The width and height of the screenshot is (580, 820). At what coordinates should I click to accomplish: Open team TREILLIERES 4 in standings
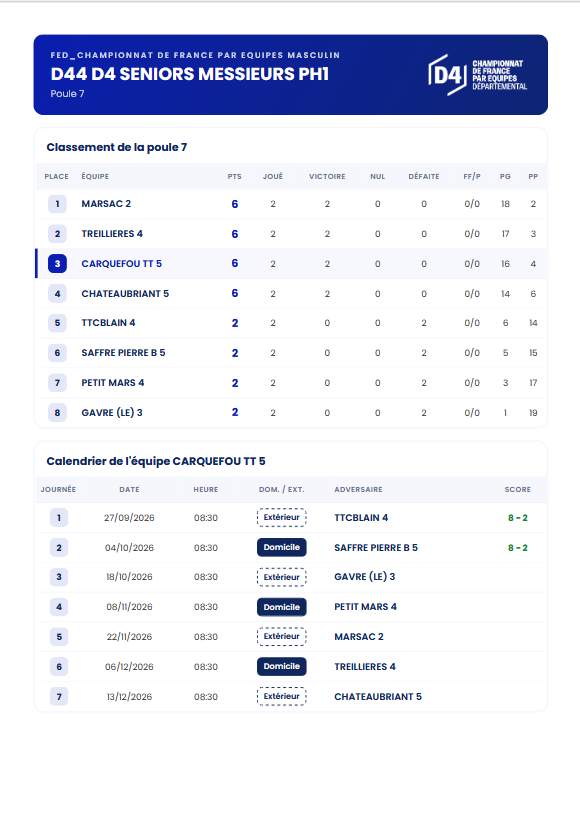[112, 234]
